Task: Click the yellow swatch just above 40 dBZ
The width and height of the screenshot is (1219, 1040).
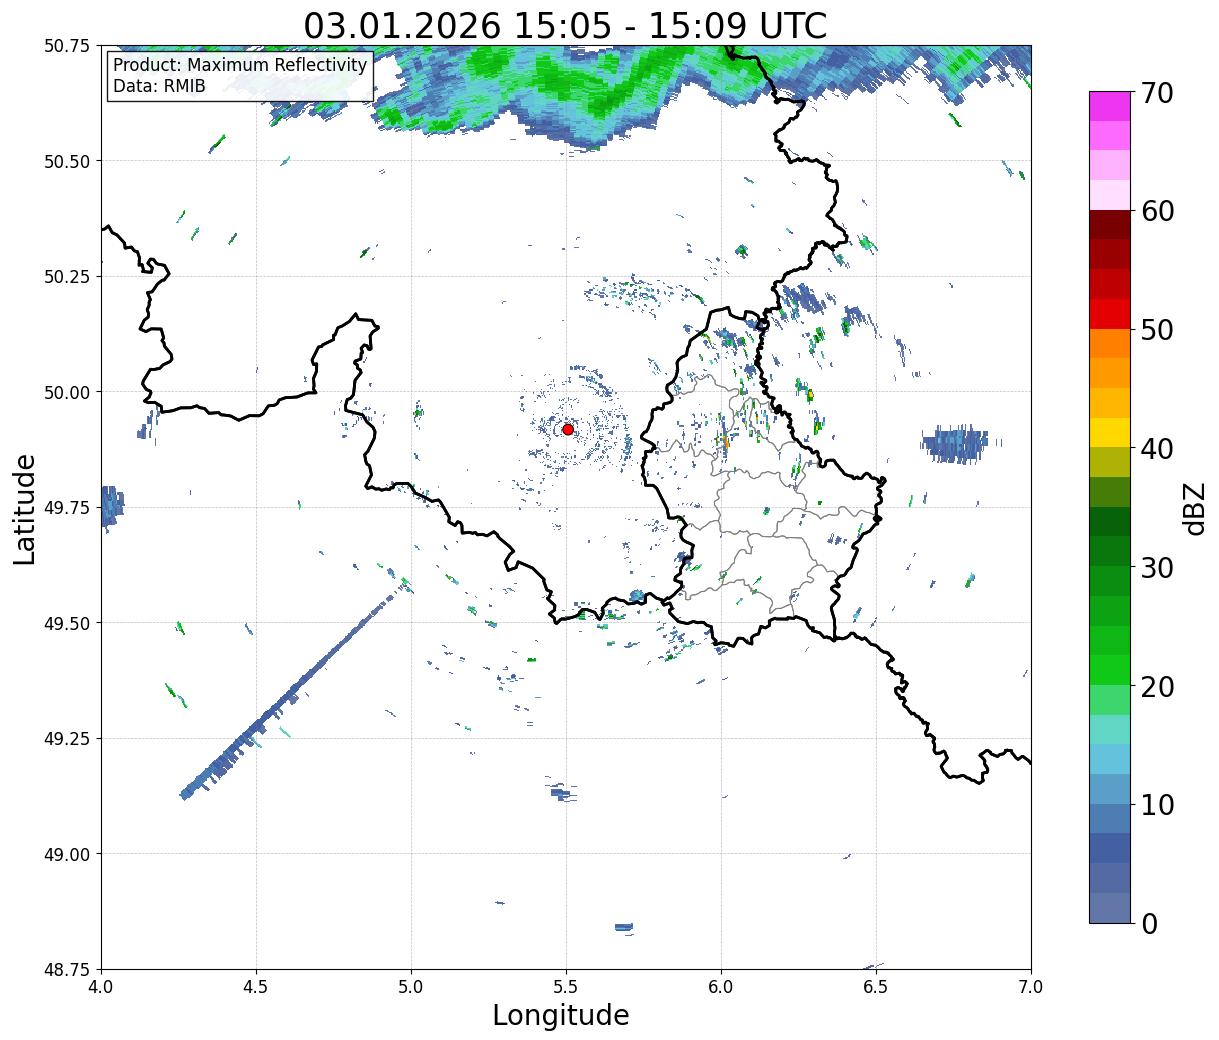Action: (x=1110, y=433)
